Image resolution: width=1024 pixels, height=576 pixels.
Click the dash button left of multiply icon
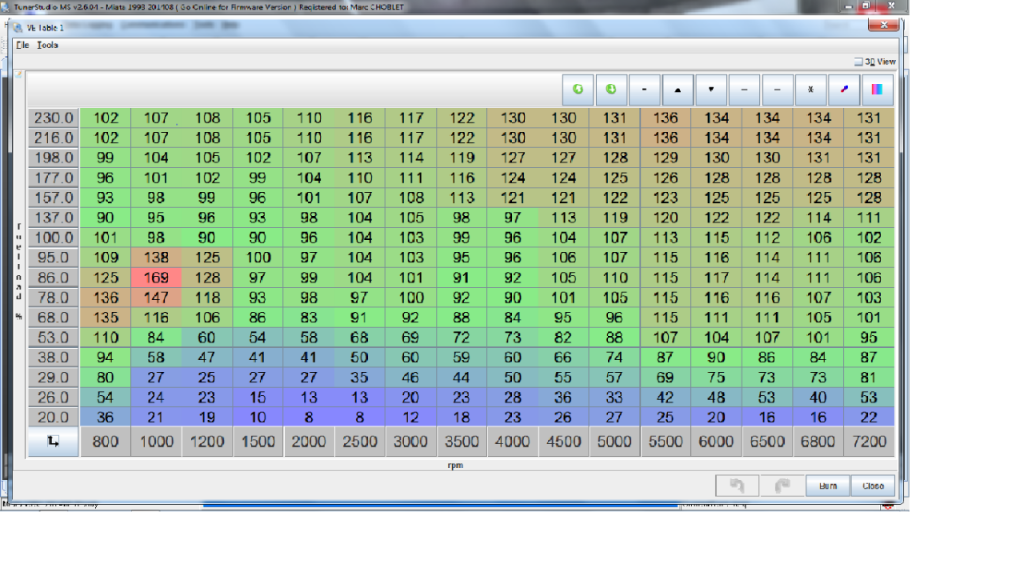click(x=778, y=89)
